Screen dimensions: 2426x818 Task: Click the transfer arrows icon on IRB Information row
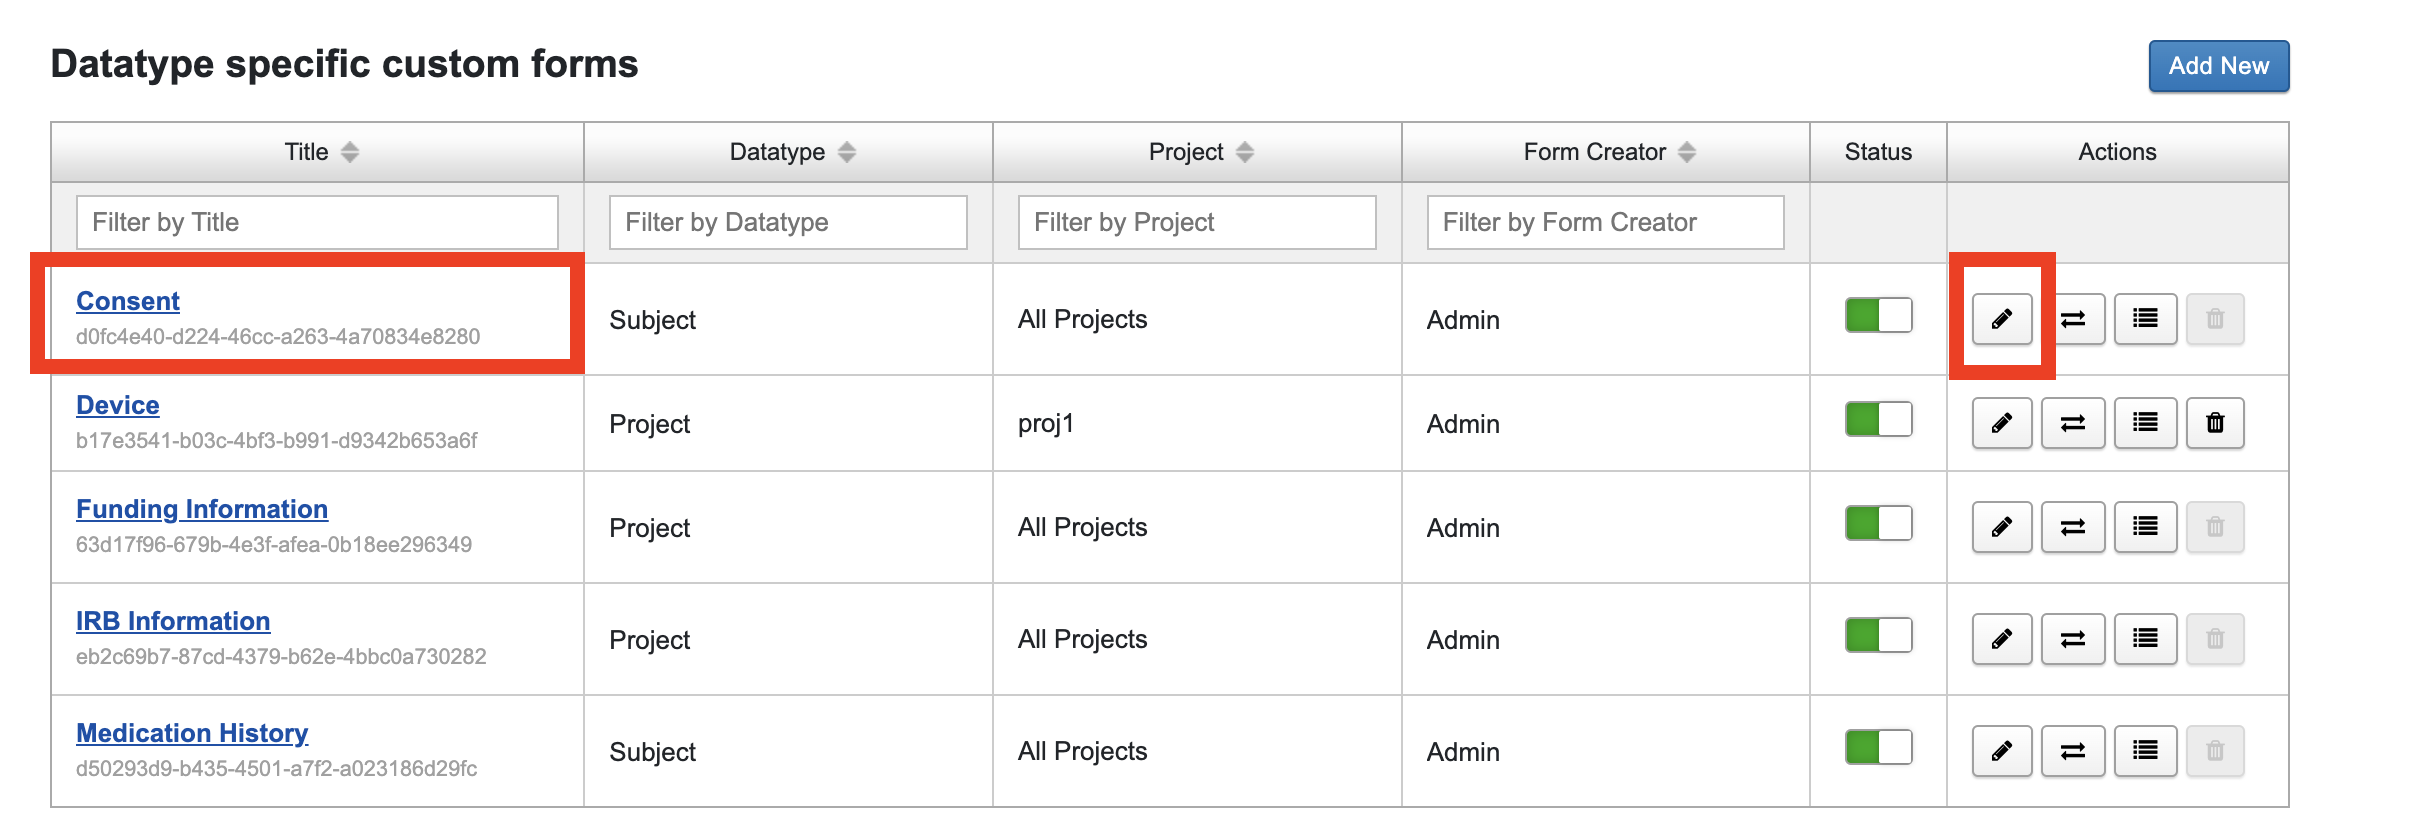[2072, 638]
